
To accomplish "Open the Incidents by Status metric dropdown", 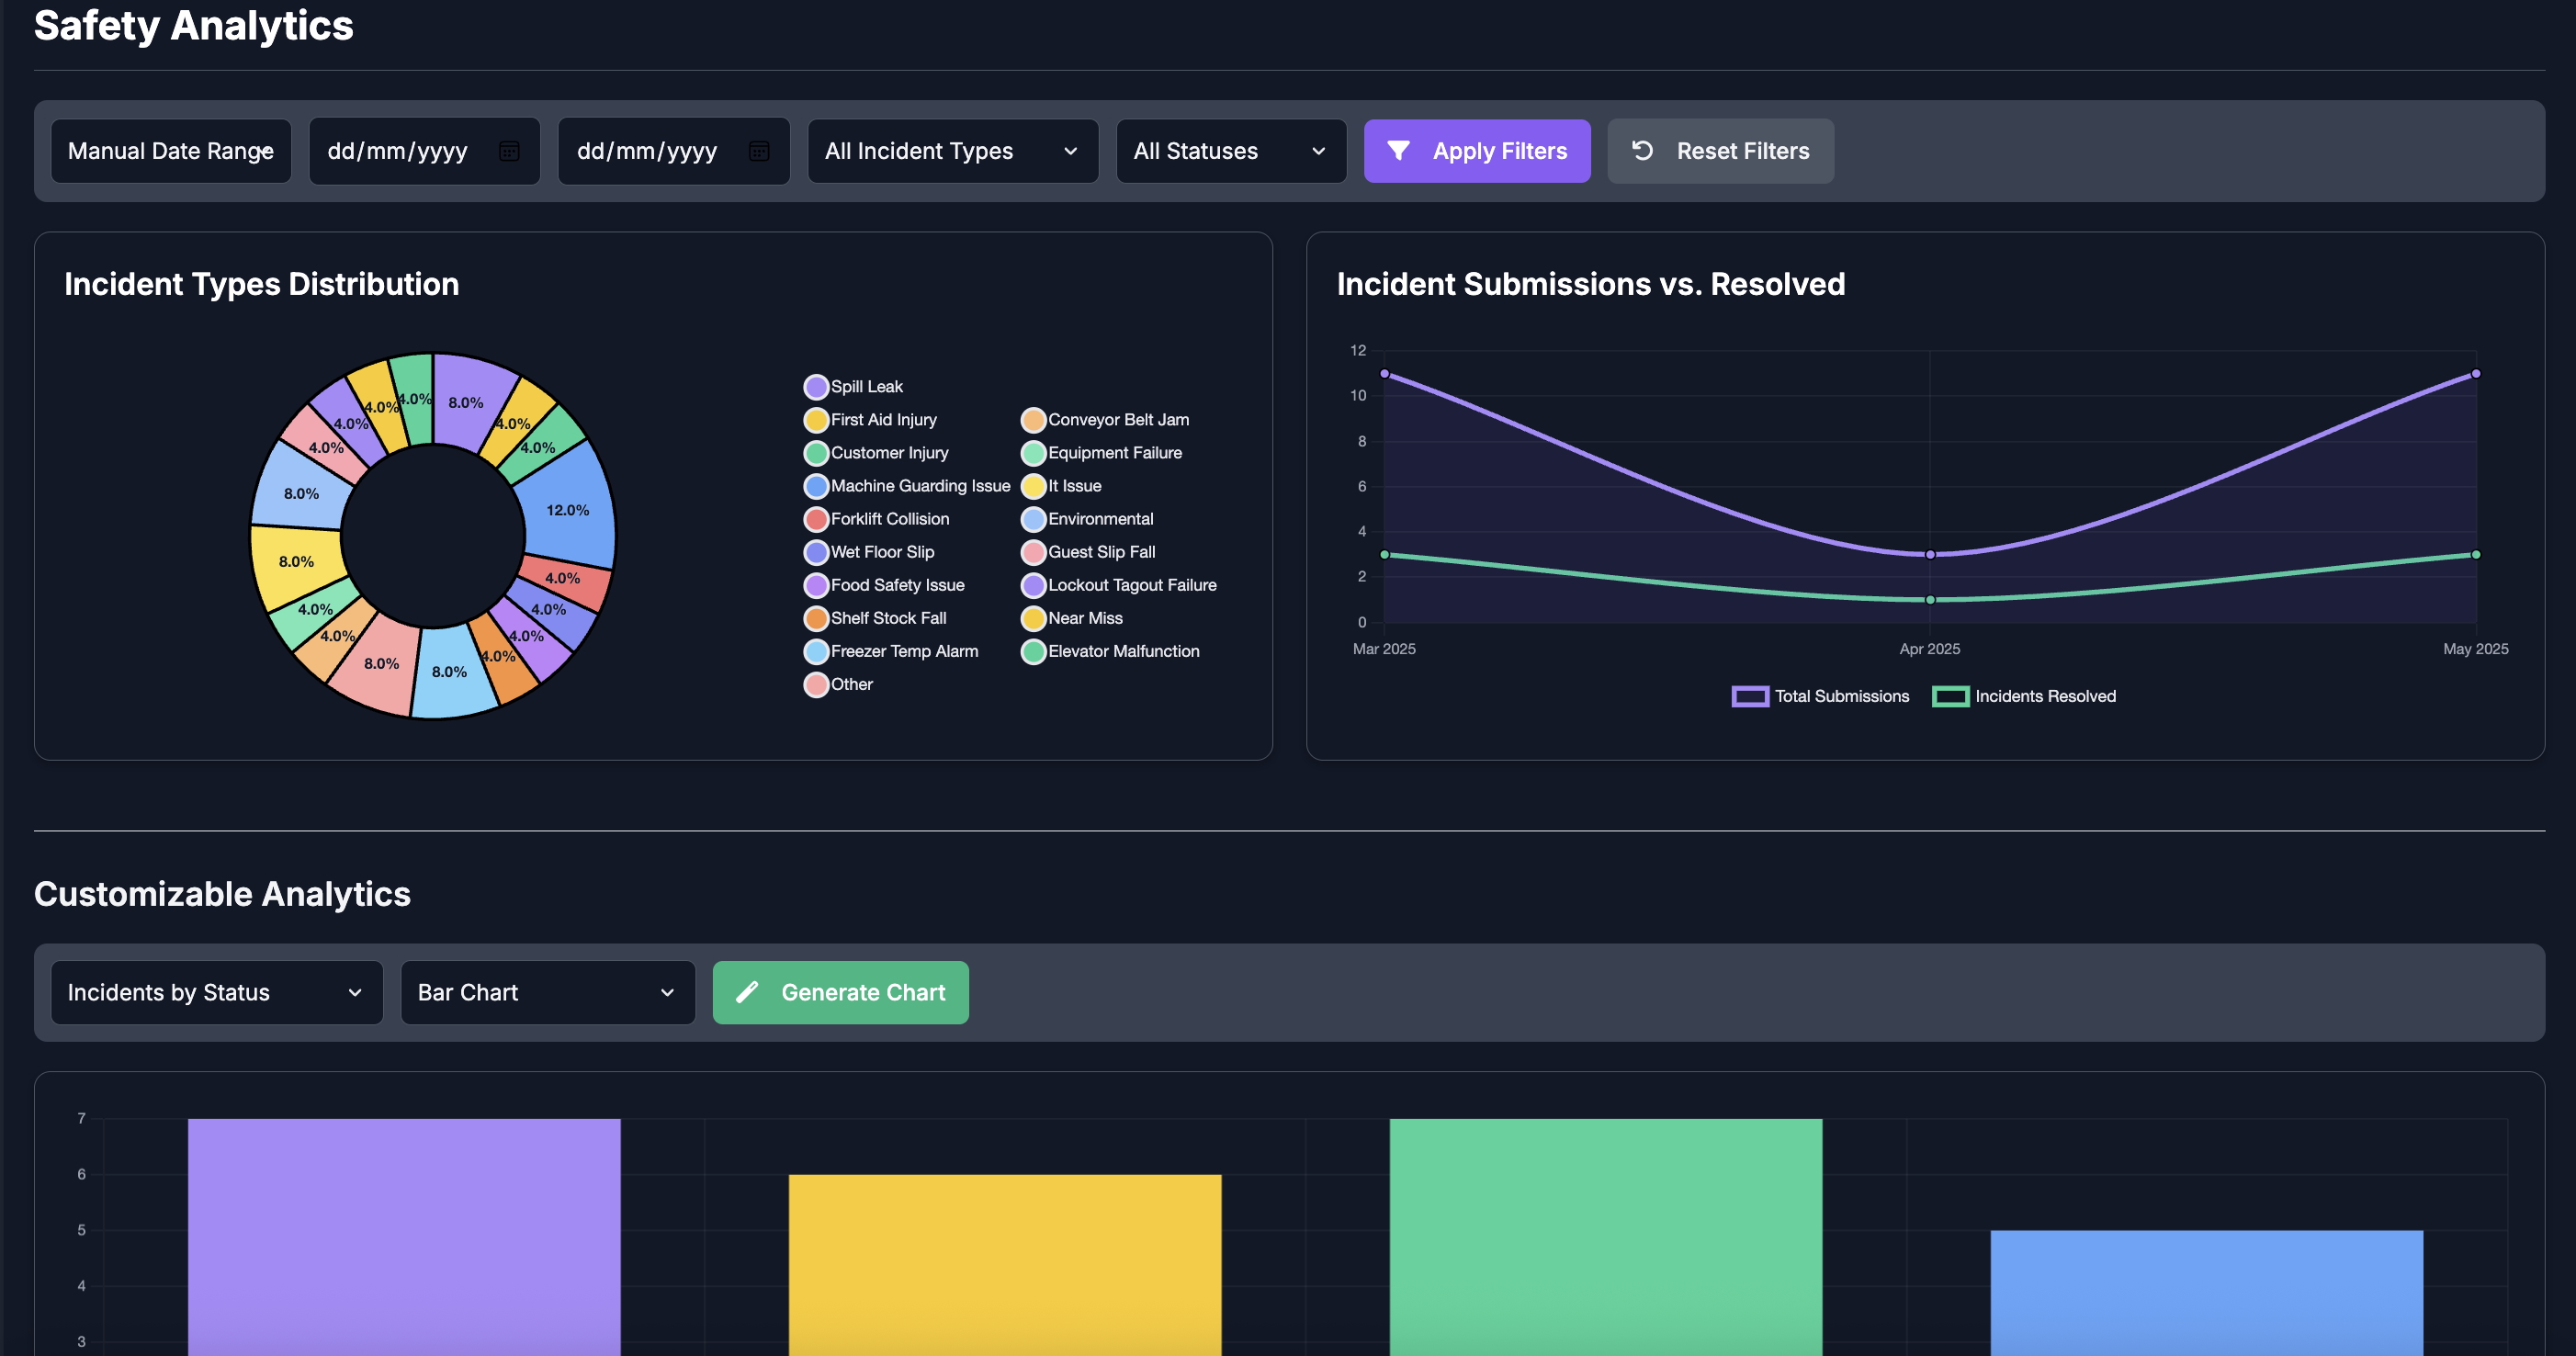I will (216, 992).
